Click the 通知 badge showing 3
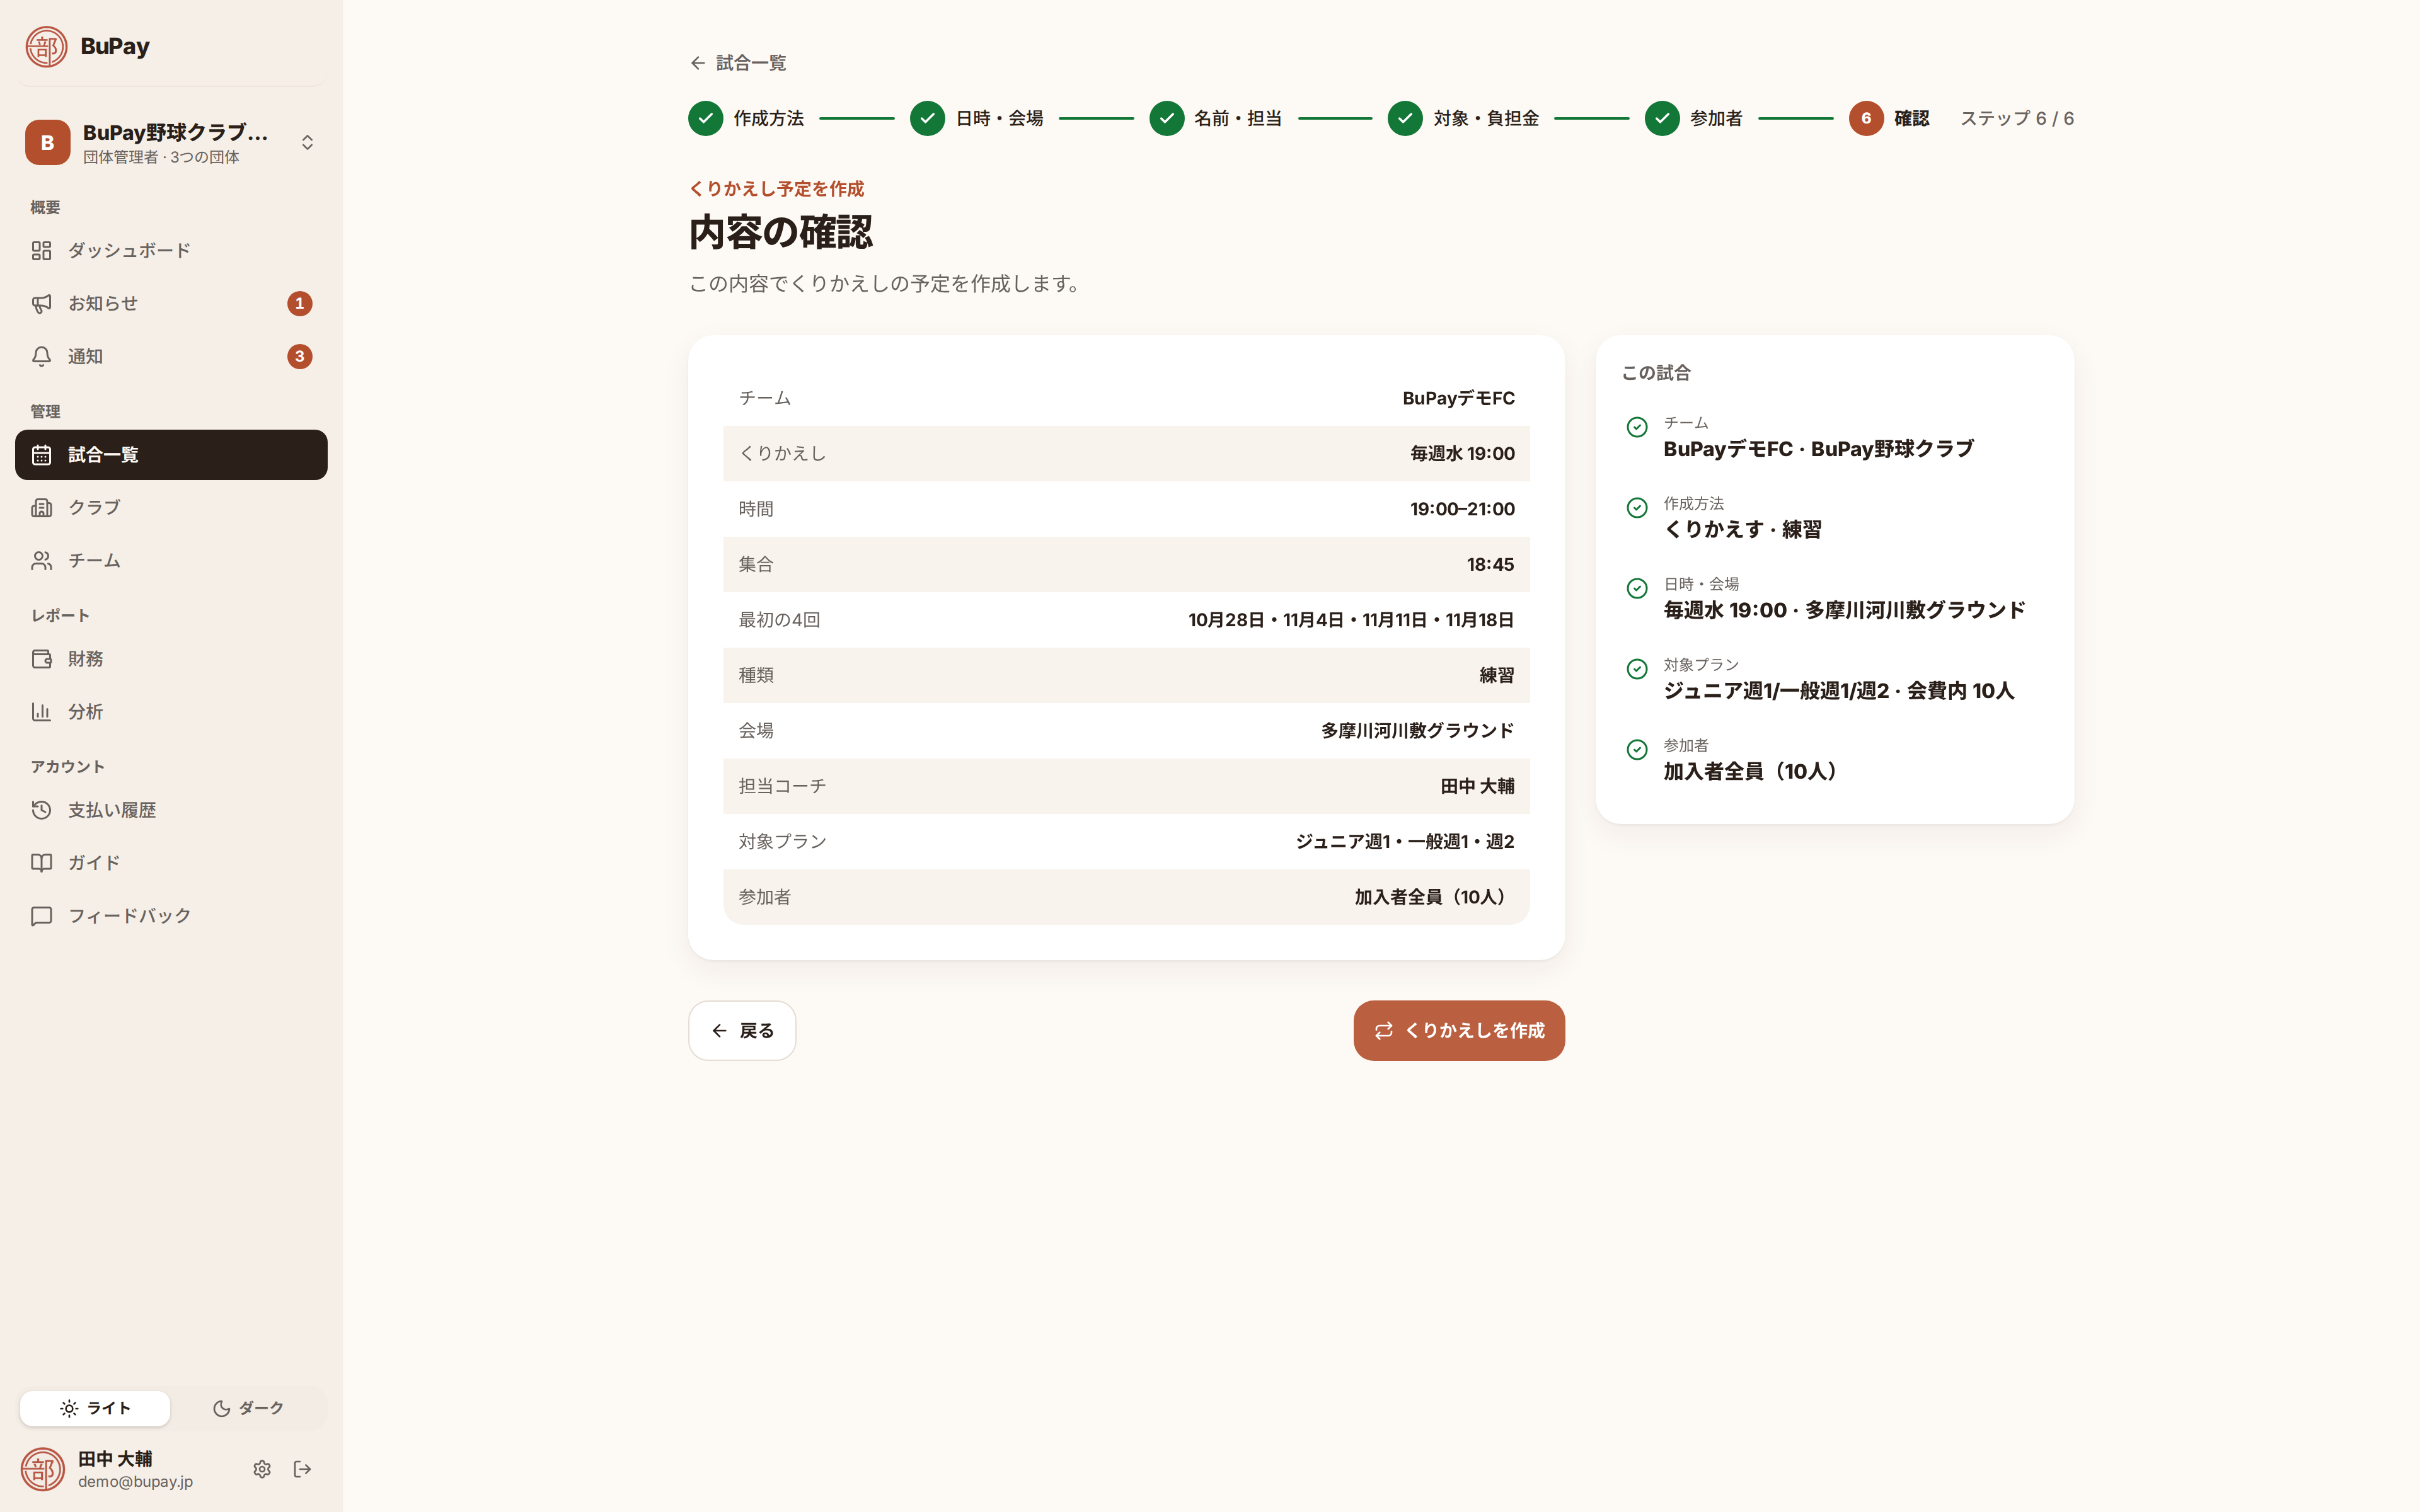Screen dimensions: 2420x1512 (x=299, y=356)
